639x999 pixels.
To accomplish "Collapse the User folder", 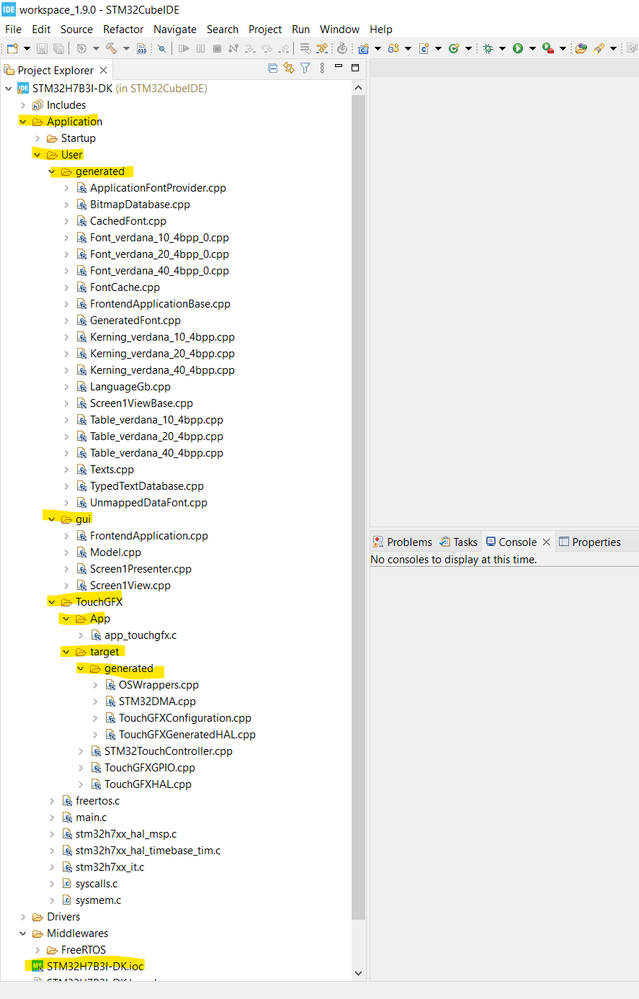I will click(38, 155).
